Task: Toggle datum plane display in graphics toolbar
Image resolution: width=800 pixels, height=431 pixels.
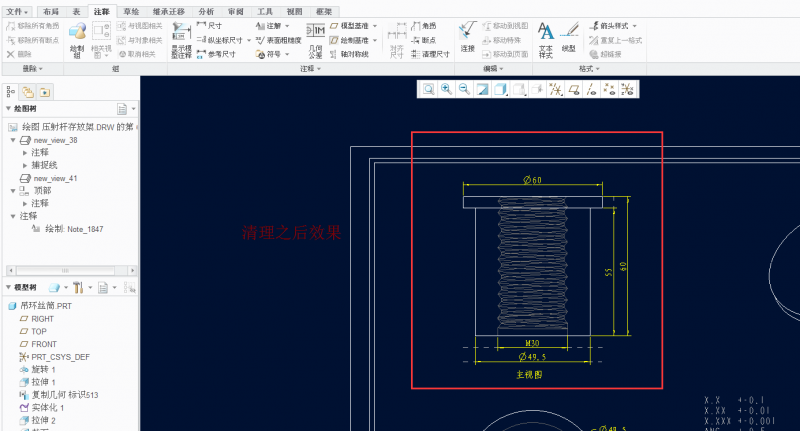Action: tap(573, 90)
